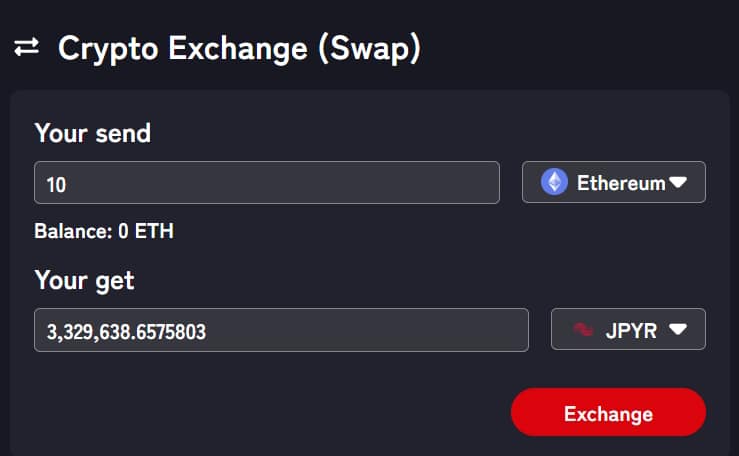Click the get amount field showing 3,329,638.6575803
The image size is (739, 456).
point(281,331)
